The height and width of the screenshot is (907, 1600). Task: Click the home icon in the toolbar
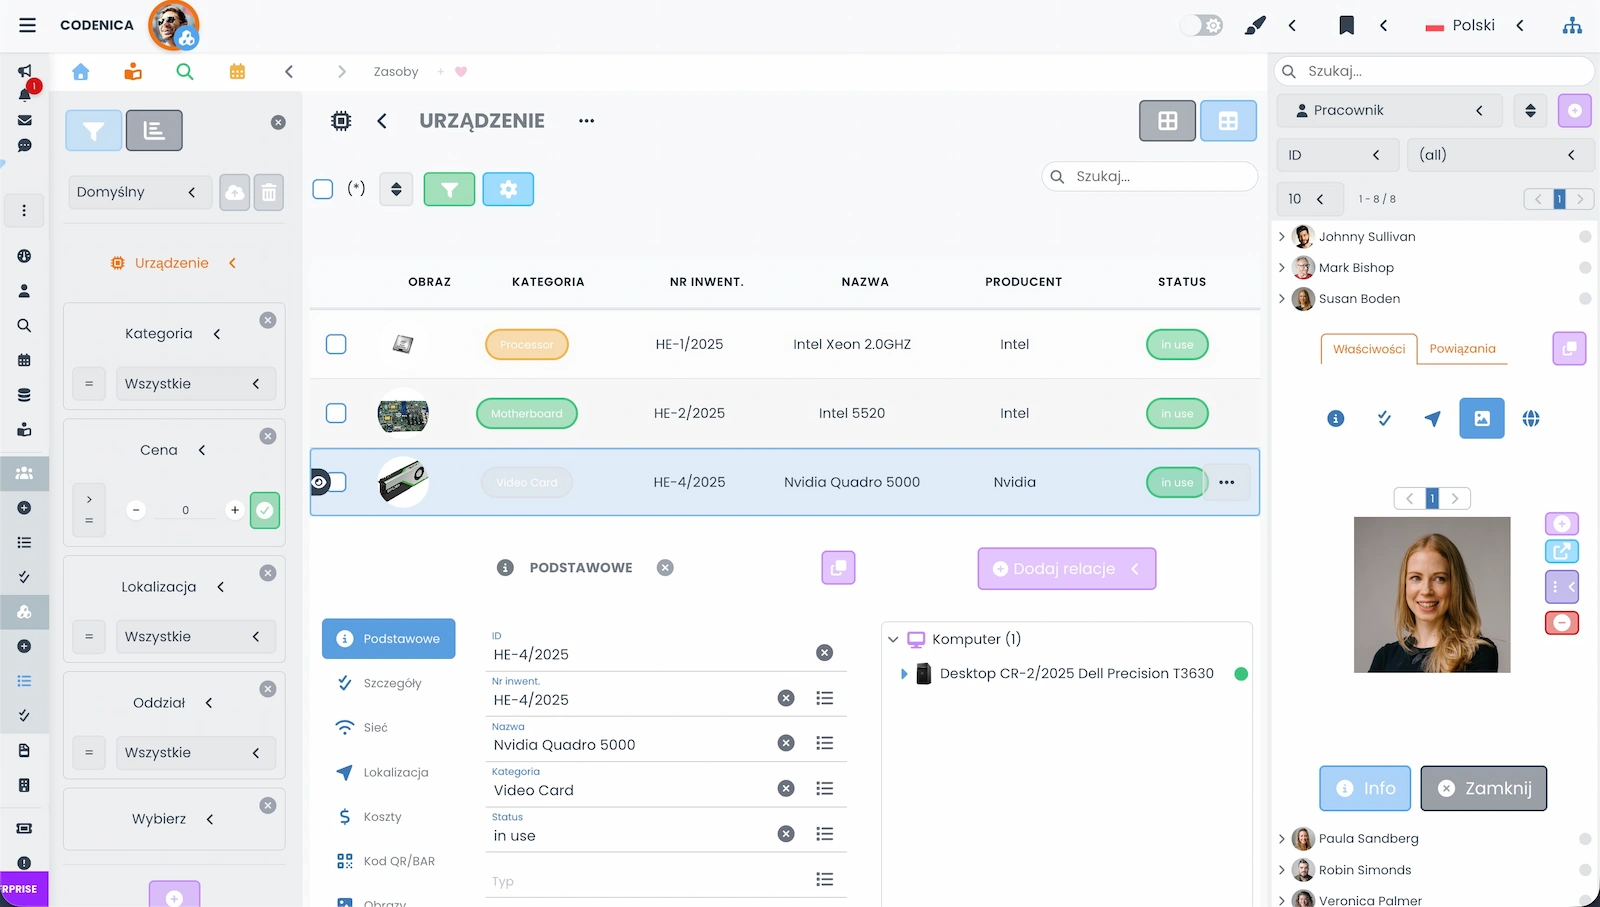pyautogui.click(x=81, y=72)
